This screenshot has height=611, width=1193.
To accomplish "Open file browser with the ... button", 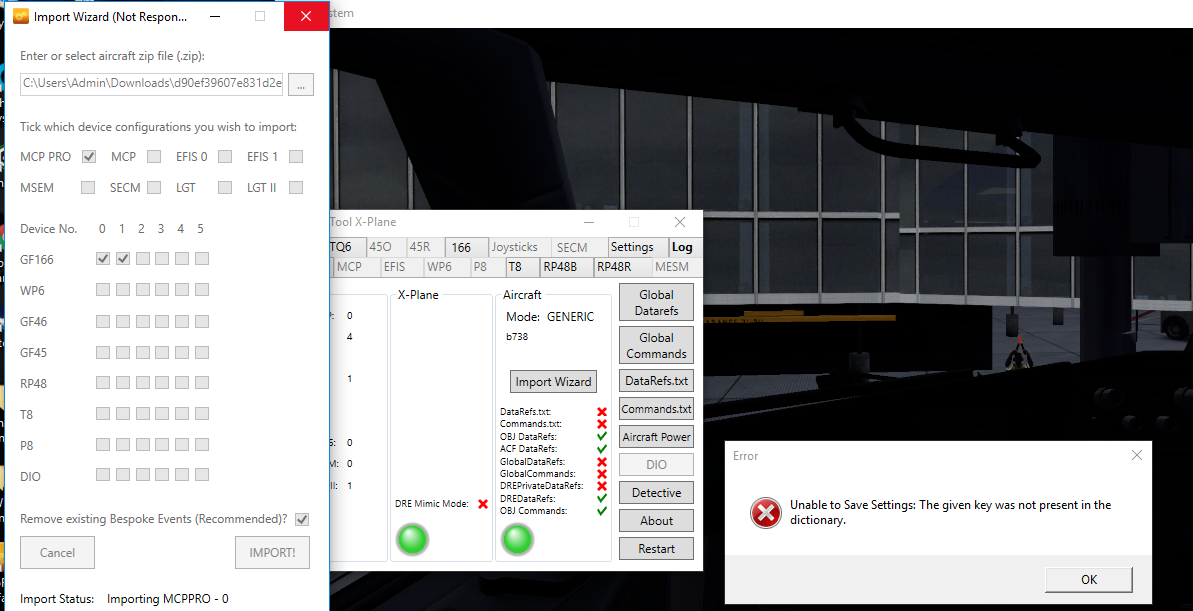I will (x=301, y=84).
